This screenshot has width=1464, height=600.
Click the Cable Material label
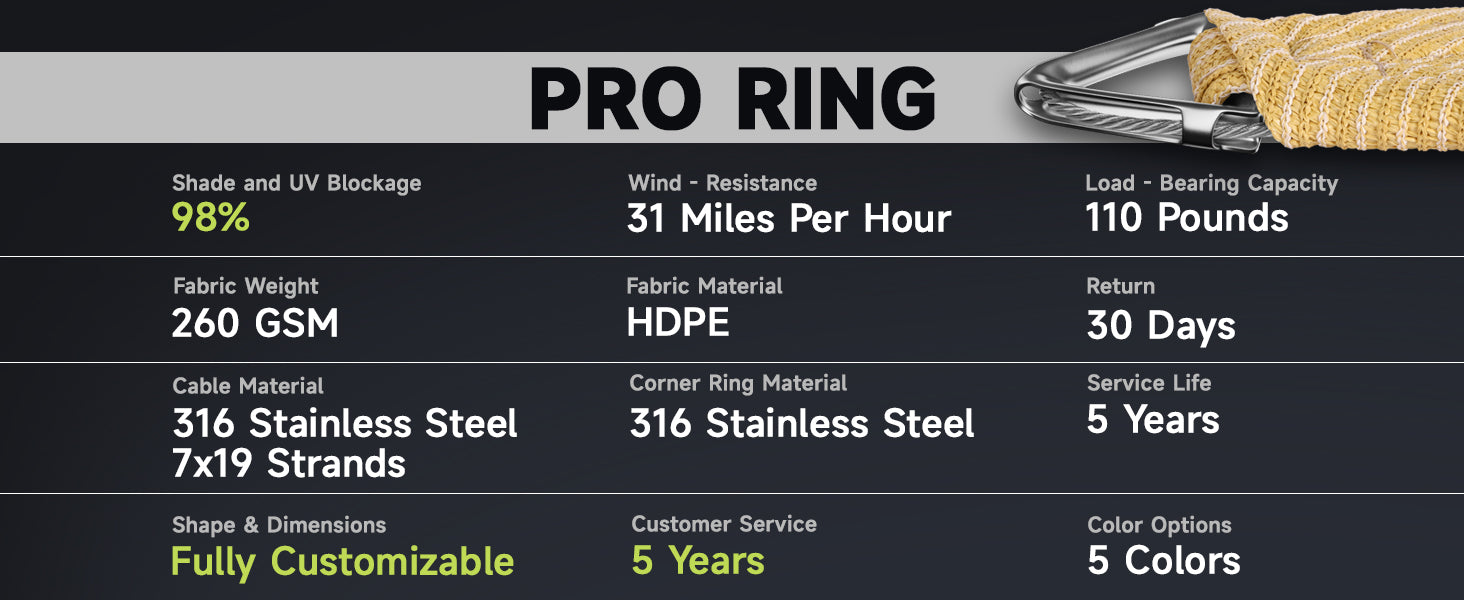248,386
